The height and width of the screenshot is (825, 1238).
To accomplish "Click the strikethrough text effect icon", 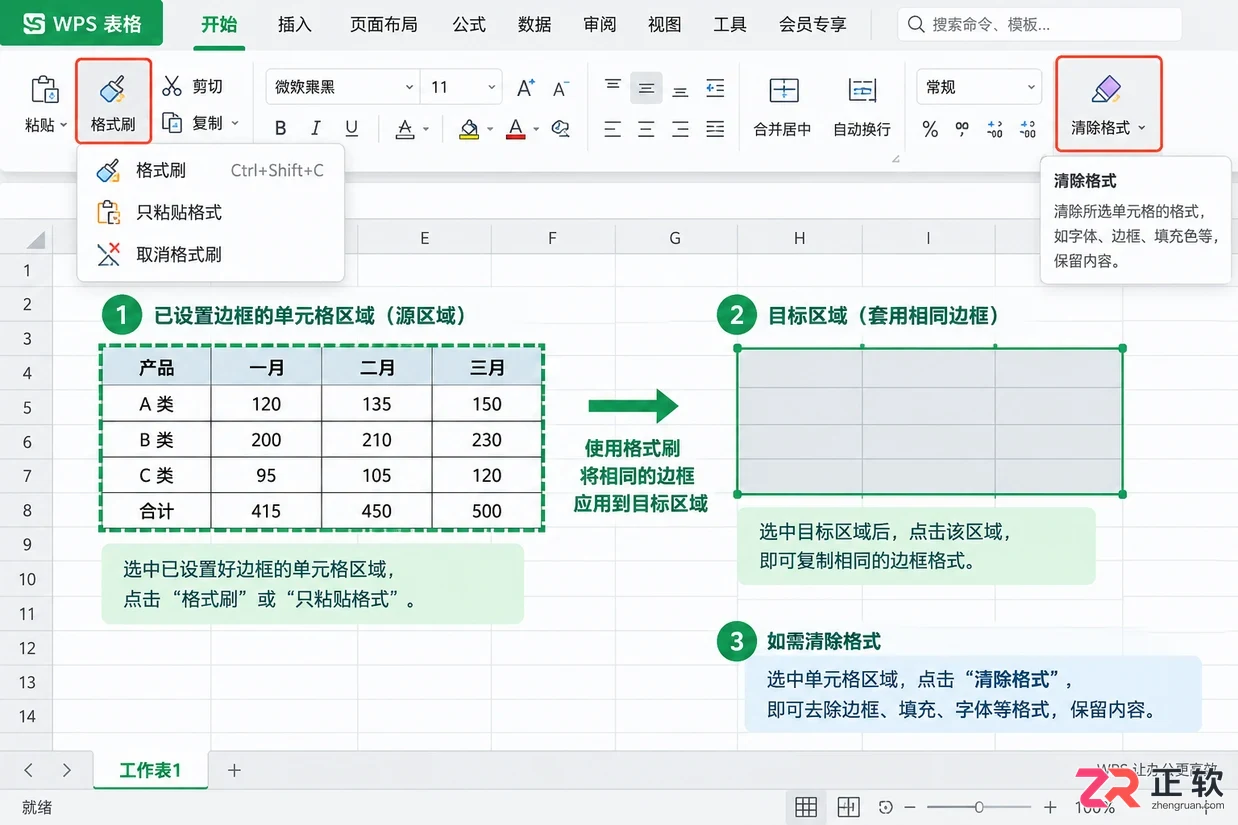I will coord(405,128).
